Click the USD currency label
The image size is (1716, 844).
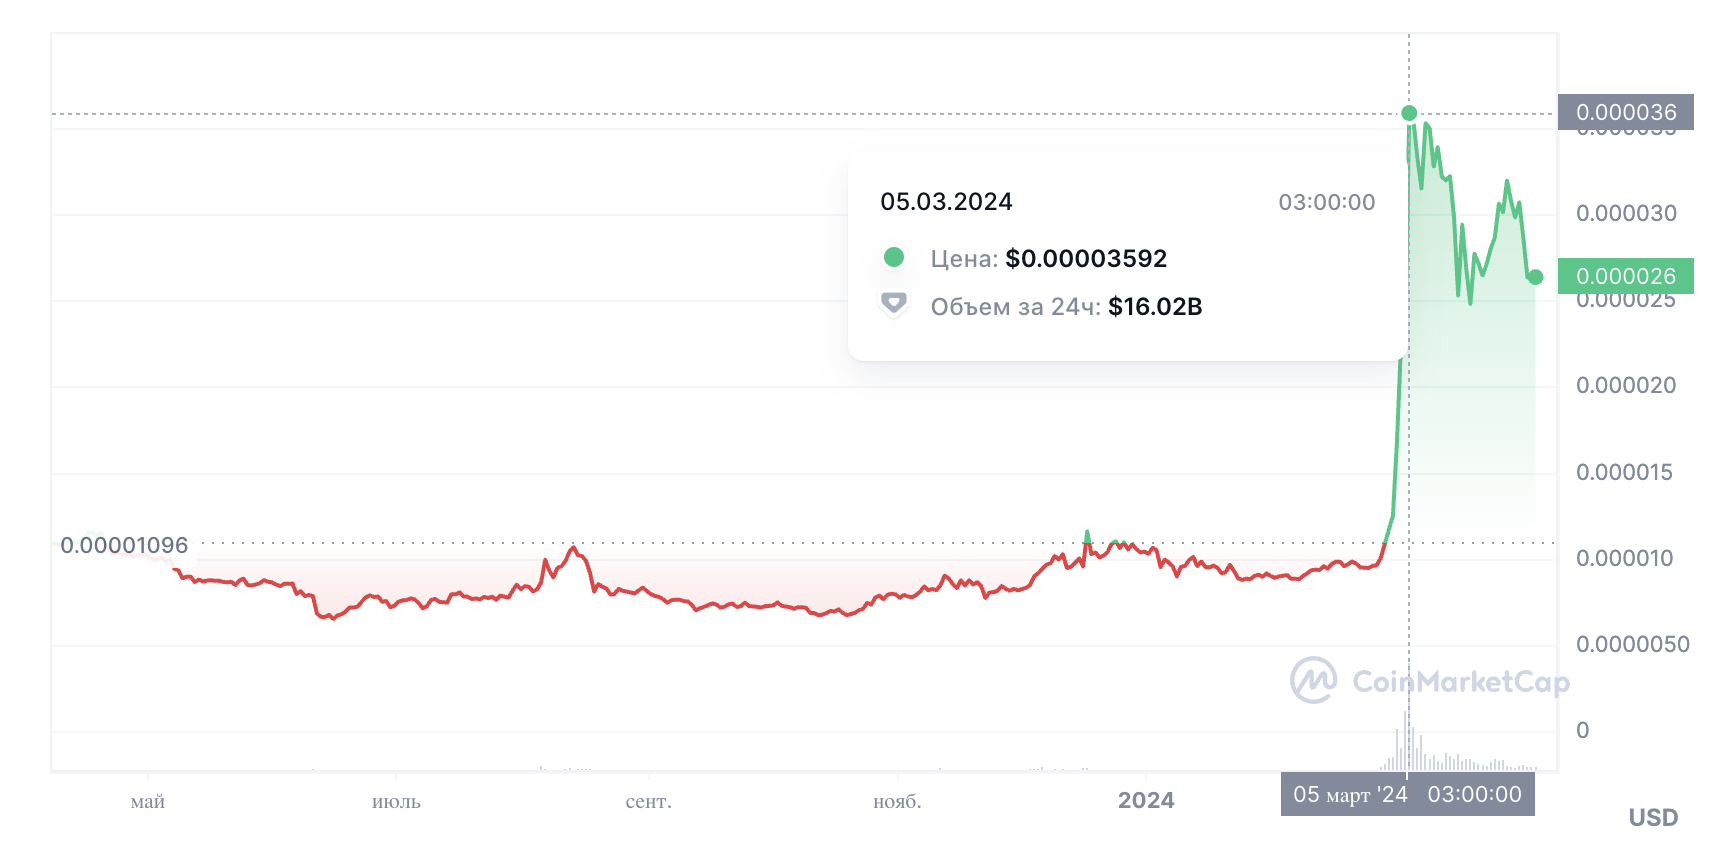[1653, 818]
